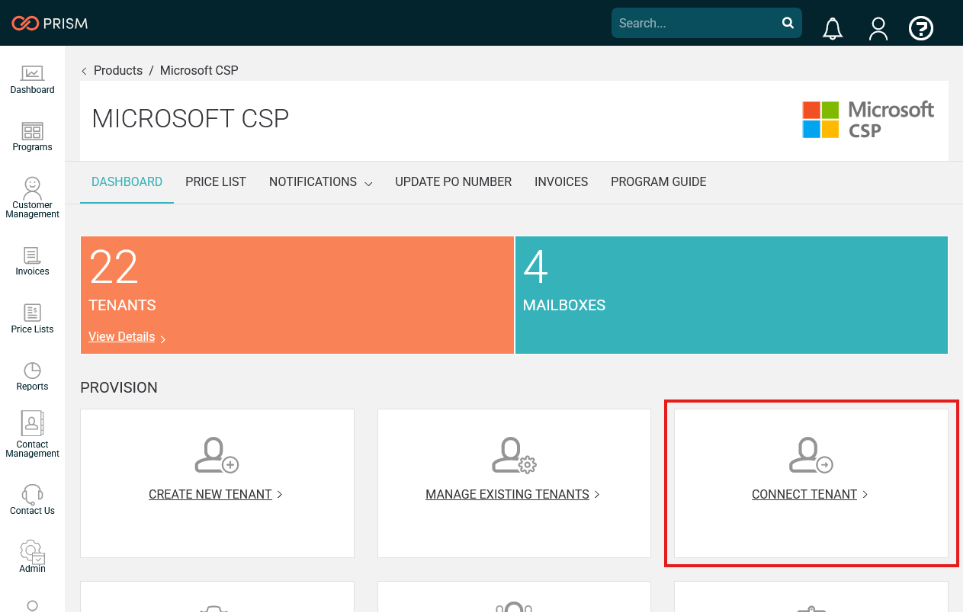Click the 4 MAILBOXES tile

[731, 295]
